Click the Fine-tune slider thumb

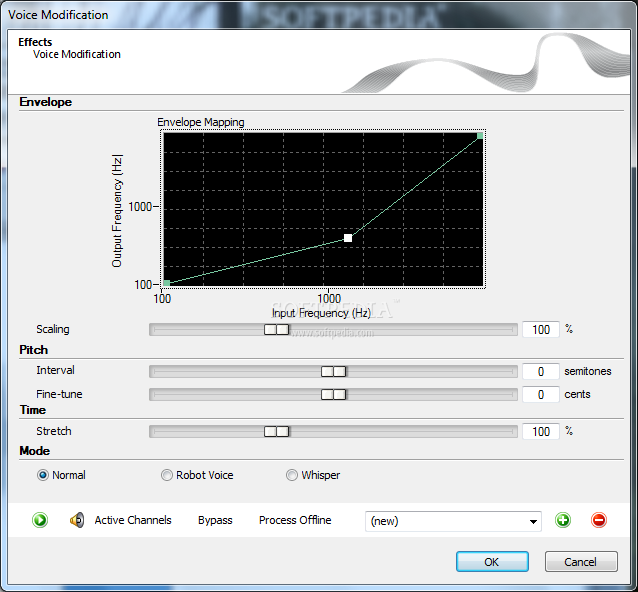(333, 394)
